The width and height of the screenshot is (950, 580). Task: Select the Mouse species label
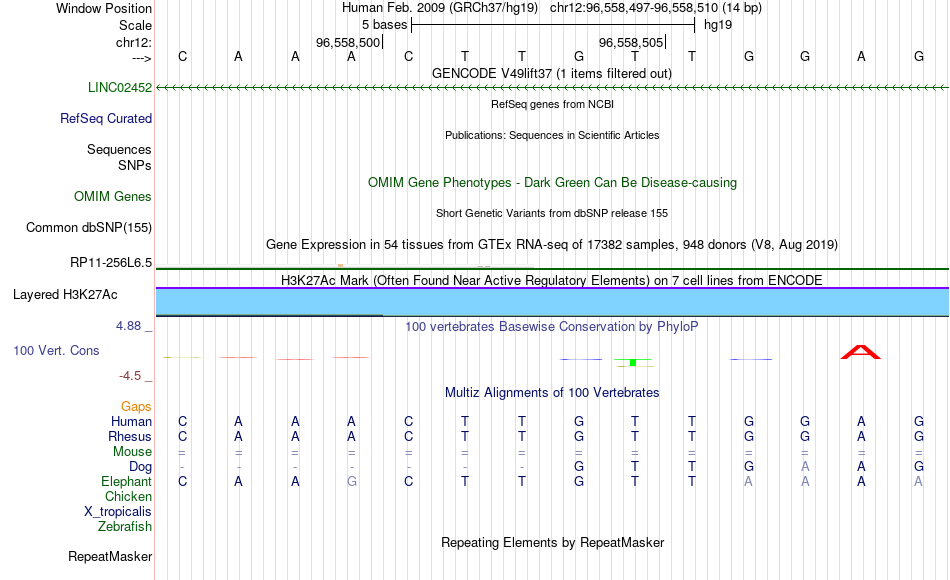(133, 452)
